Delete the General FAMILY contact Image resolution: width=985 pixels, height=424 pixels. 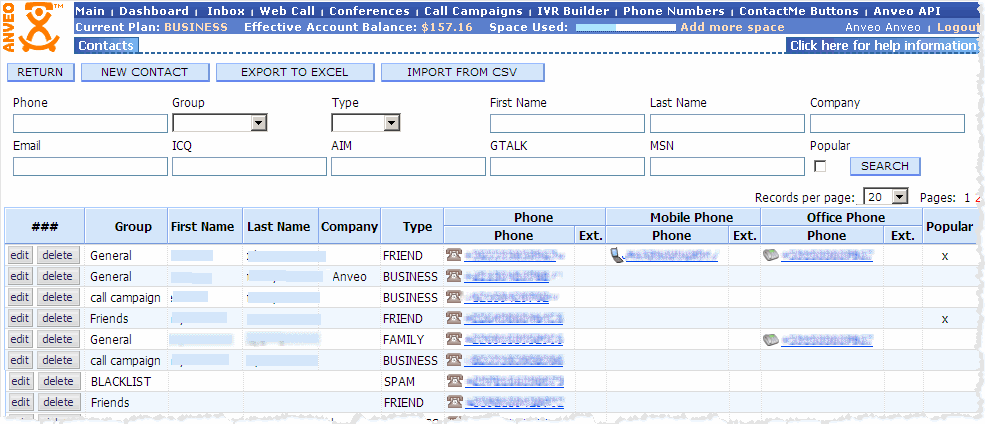(58, 339)
